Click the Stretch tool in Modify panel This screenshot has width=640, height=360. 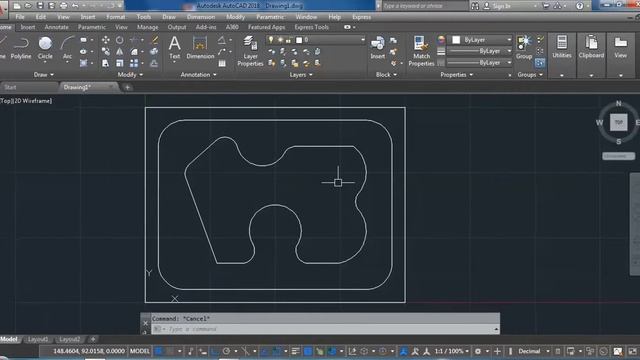coord(105,63)
